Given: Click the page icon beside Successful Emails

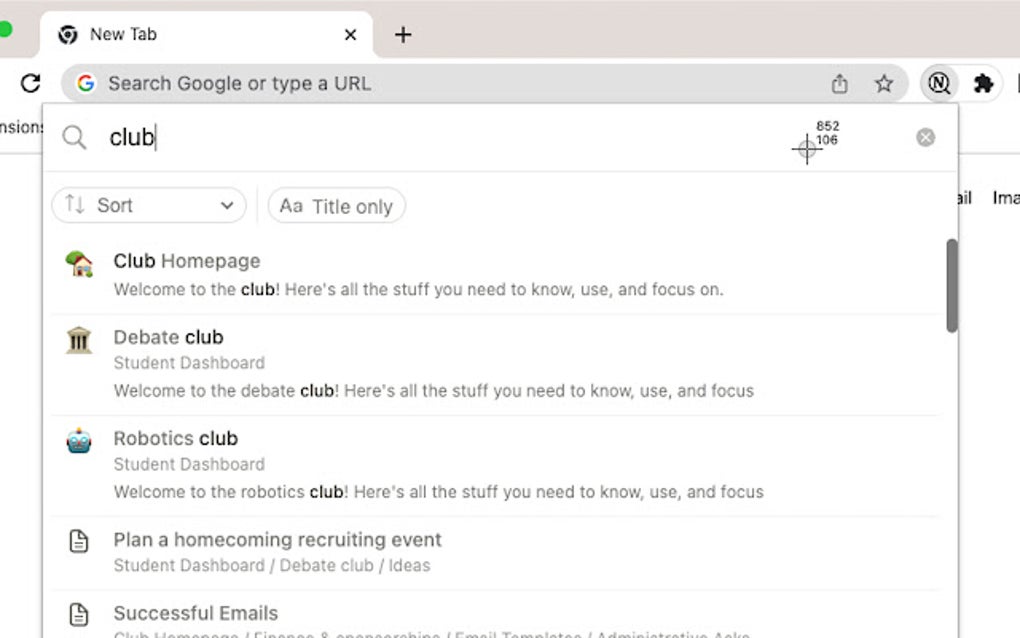Looking at the screenshot, I should tap(79, 614).
